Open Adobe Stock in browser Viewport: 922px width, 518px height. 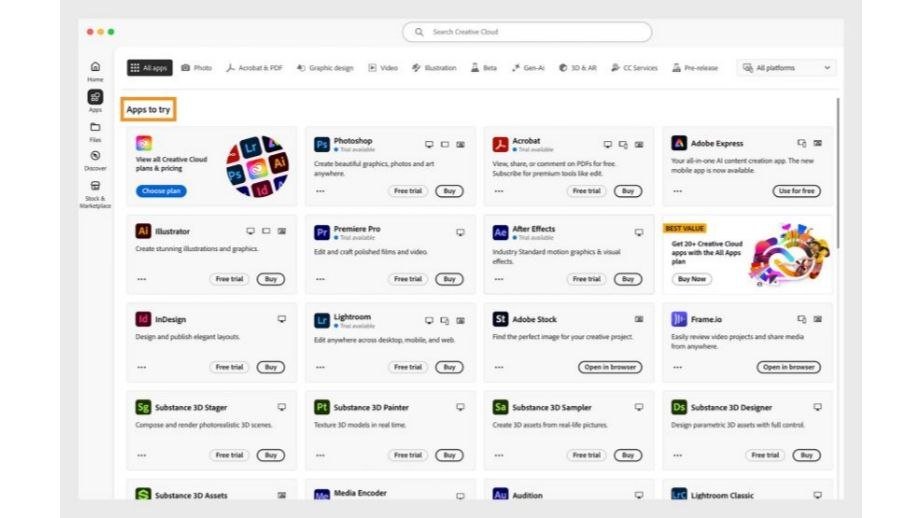tap(610, 367)
